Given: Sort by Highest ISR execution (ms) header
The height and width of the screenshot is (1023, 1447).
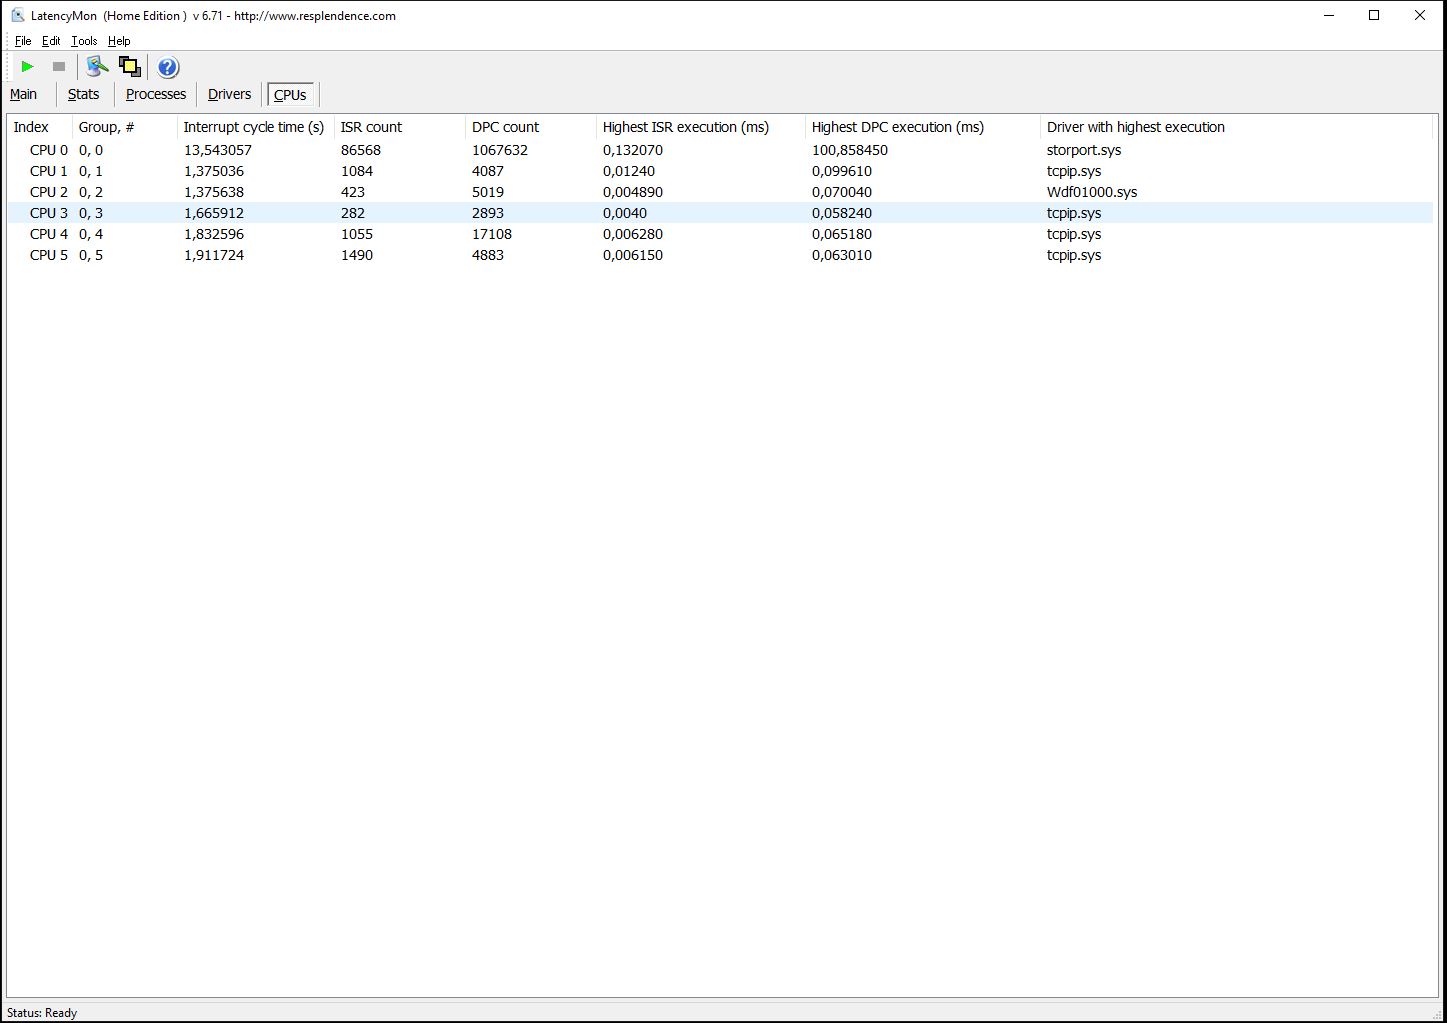Looking at the screenshot, I should click(701, 127).
